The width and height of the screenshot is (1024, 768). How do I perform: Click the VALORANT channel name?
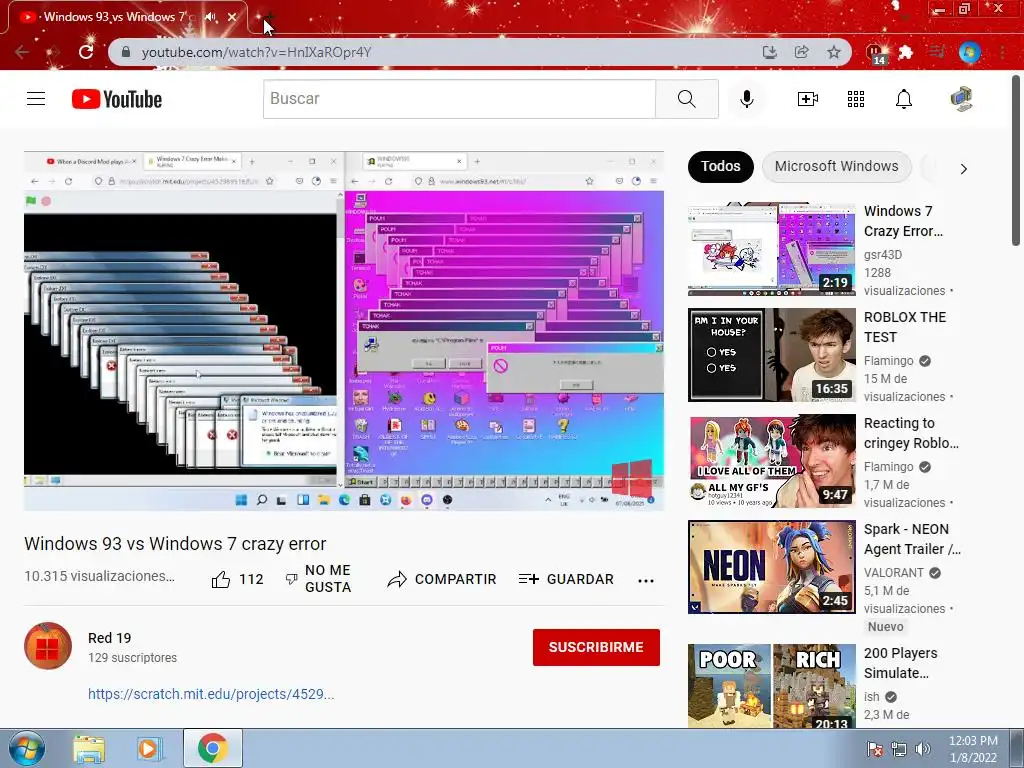tap(893, 573)
